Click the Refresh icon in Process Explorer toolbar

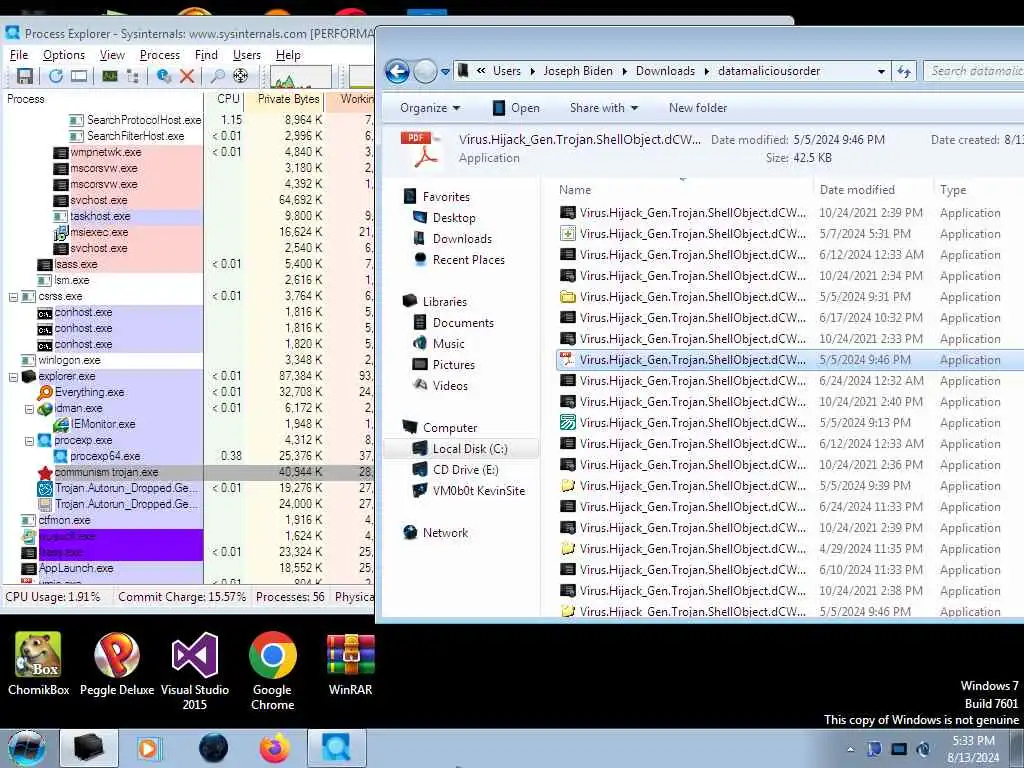(56, 76)
